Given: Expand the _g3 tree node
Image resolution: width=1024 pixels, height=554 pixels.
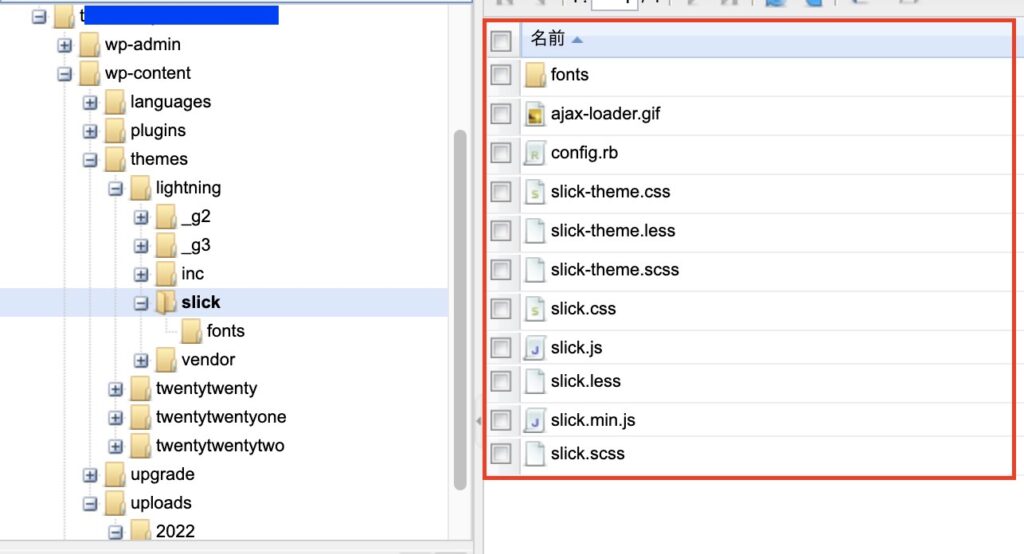Looking at the screenshot, I should coord(141,246).
